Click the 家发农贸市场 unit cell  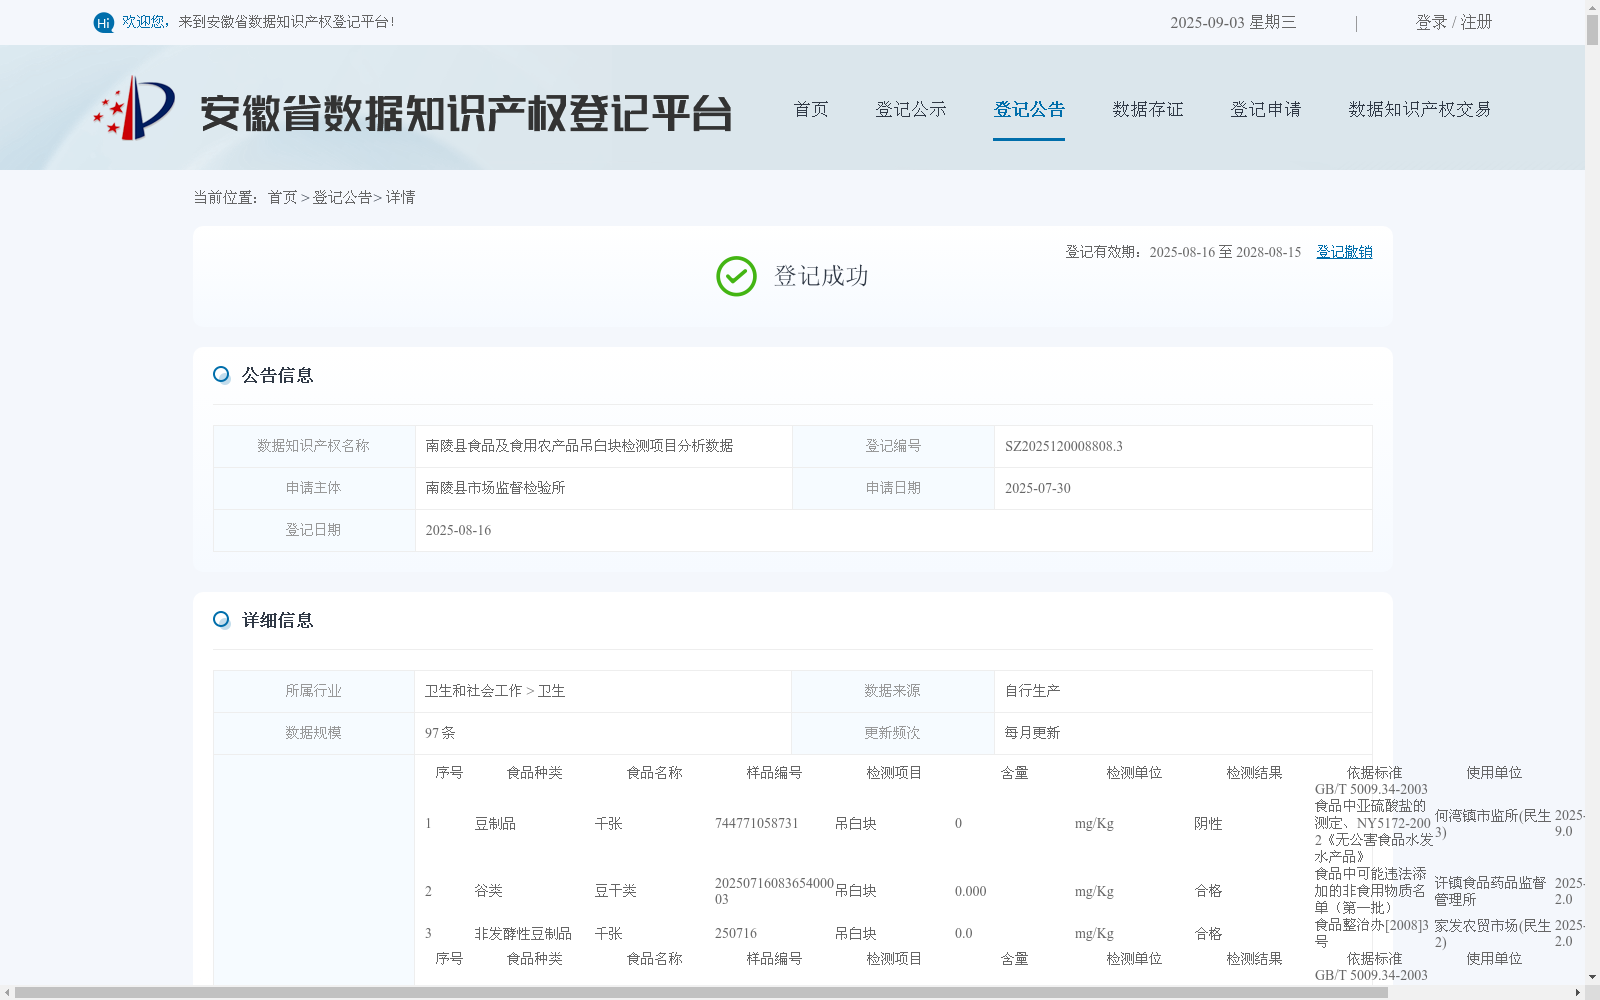(x=1493, y=934)
